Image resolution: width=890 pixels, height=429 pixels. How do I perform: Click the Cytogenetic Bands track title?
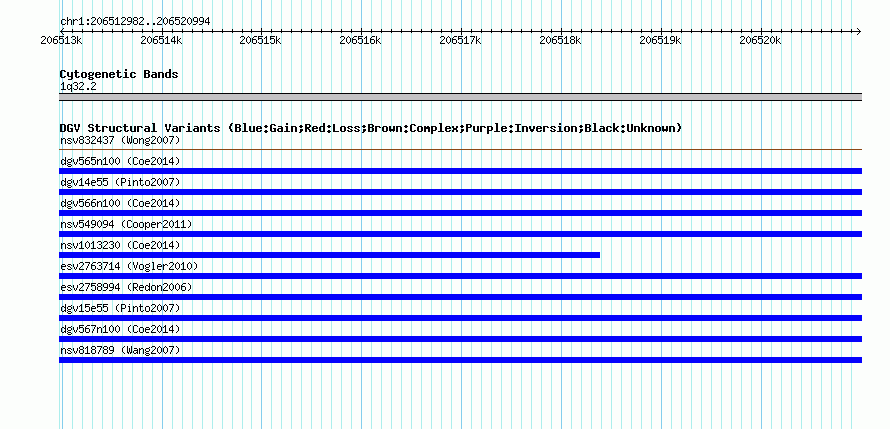pos(119,74)
